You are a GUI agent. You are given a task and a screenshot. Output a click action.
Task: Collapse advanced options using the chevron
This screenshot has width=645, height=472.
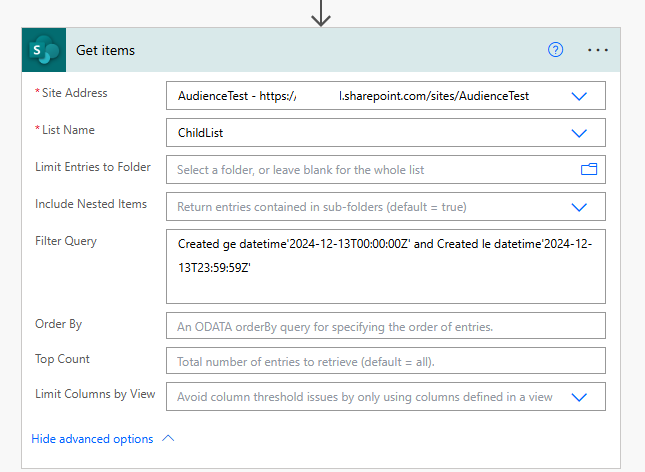pos(168,439)
